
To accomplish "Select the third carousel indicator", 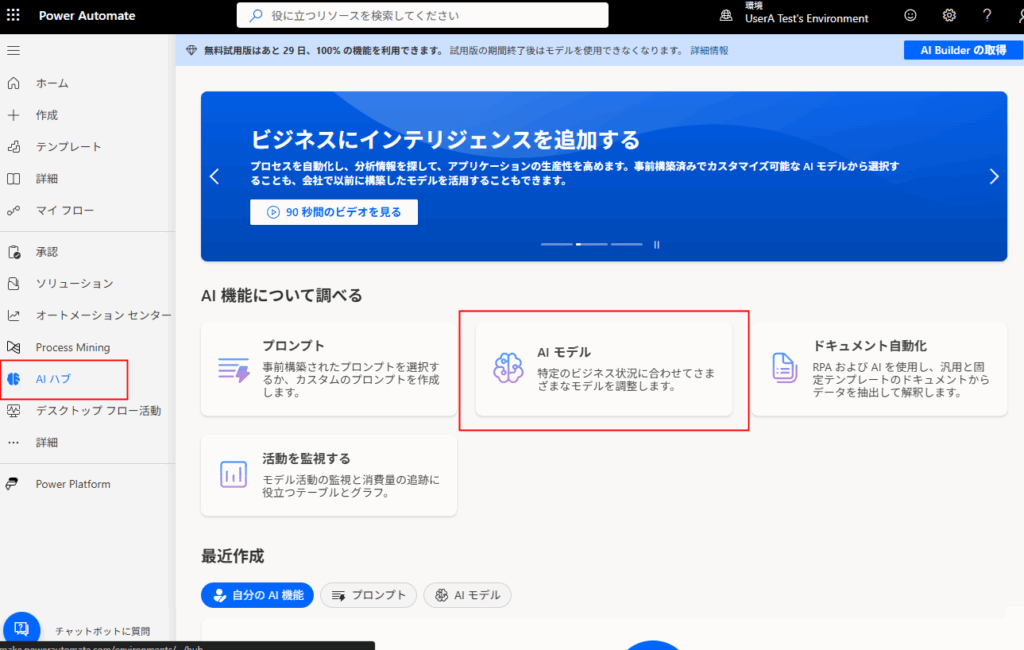I will [x=627, y=244].
